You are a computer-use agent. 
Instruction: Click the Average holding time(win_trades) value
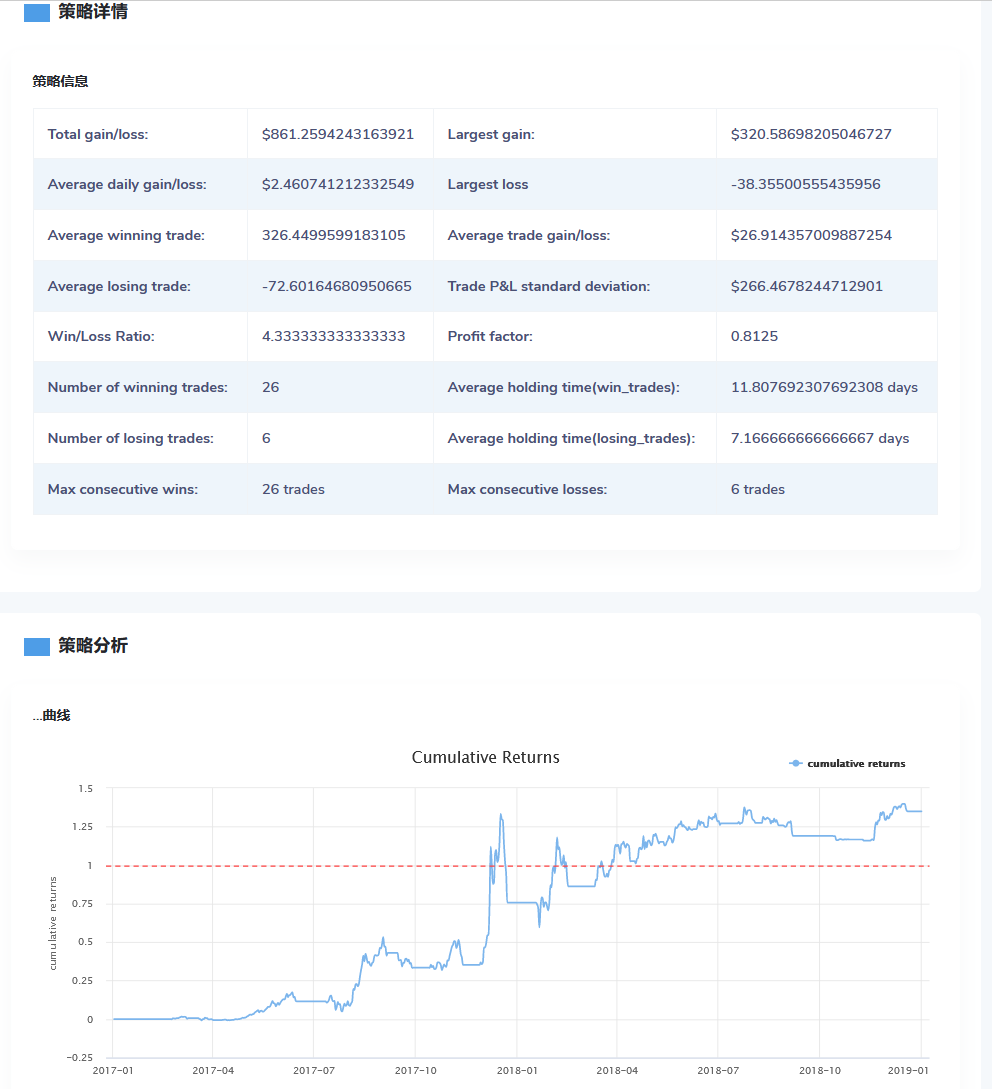[x=824, y=387]
